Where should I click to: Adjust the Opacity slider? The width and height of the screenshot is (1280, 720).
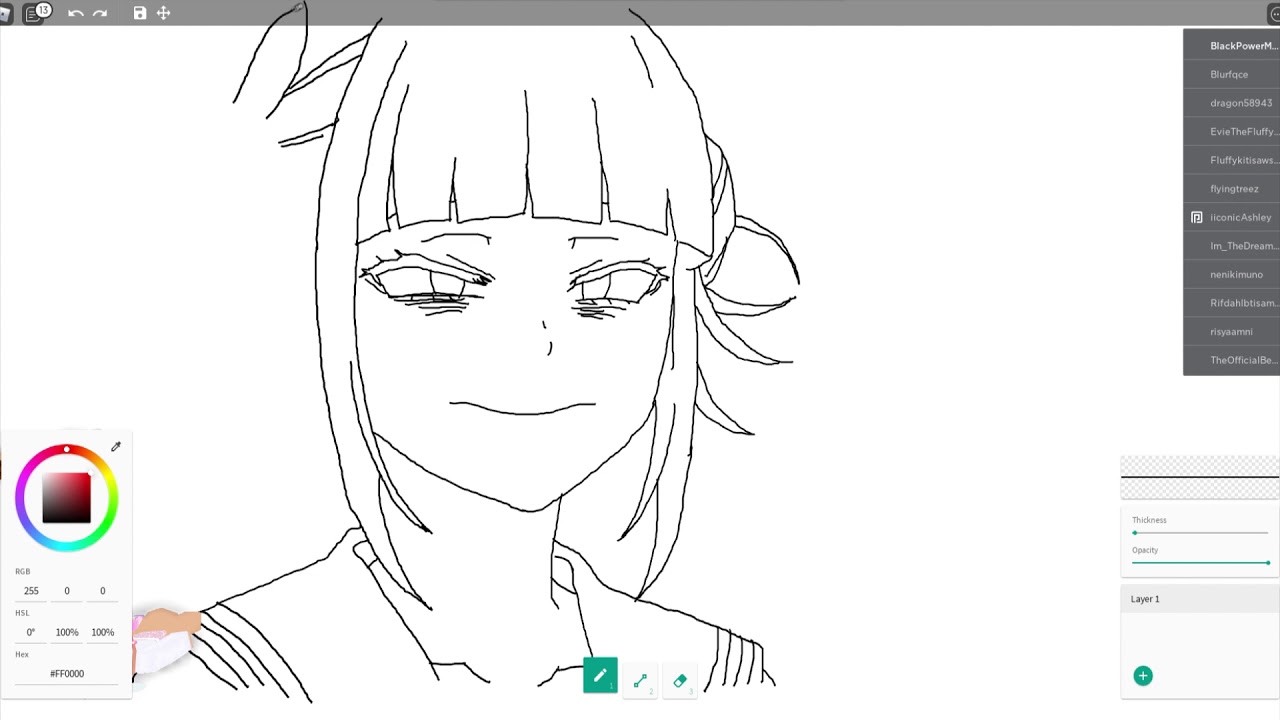1200,562
